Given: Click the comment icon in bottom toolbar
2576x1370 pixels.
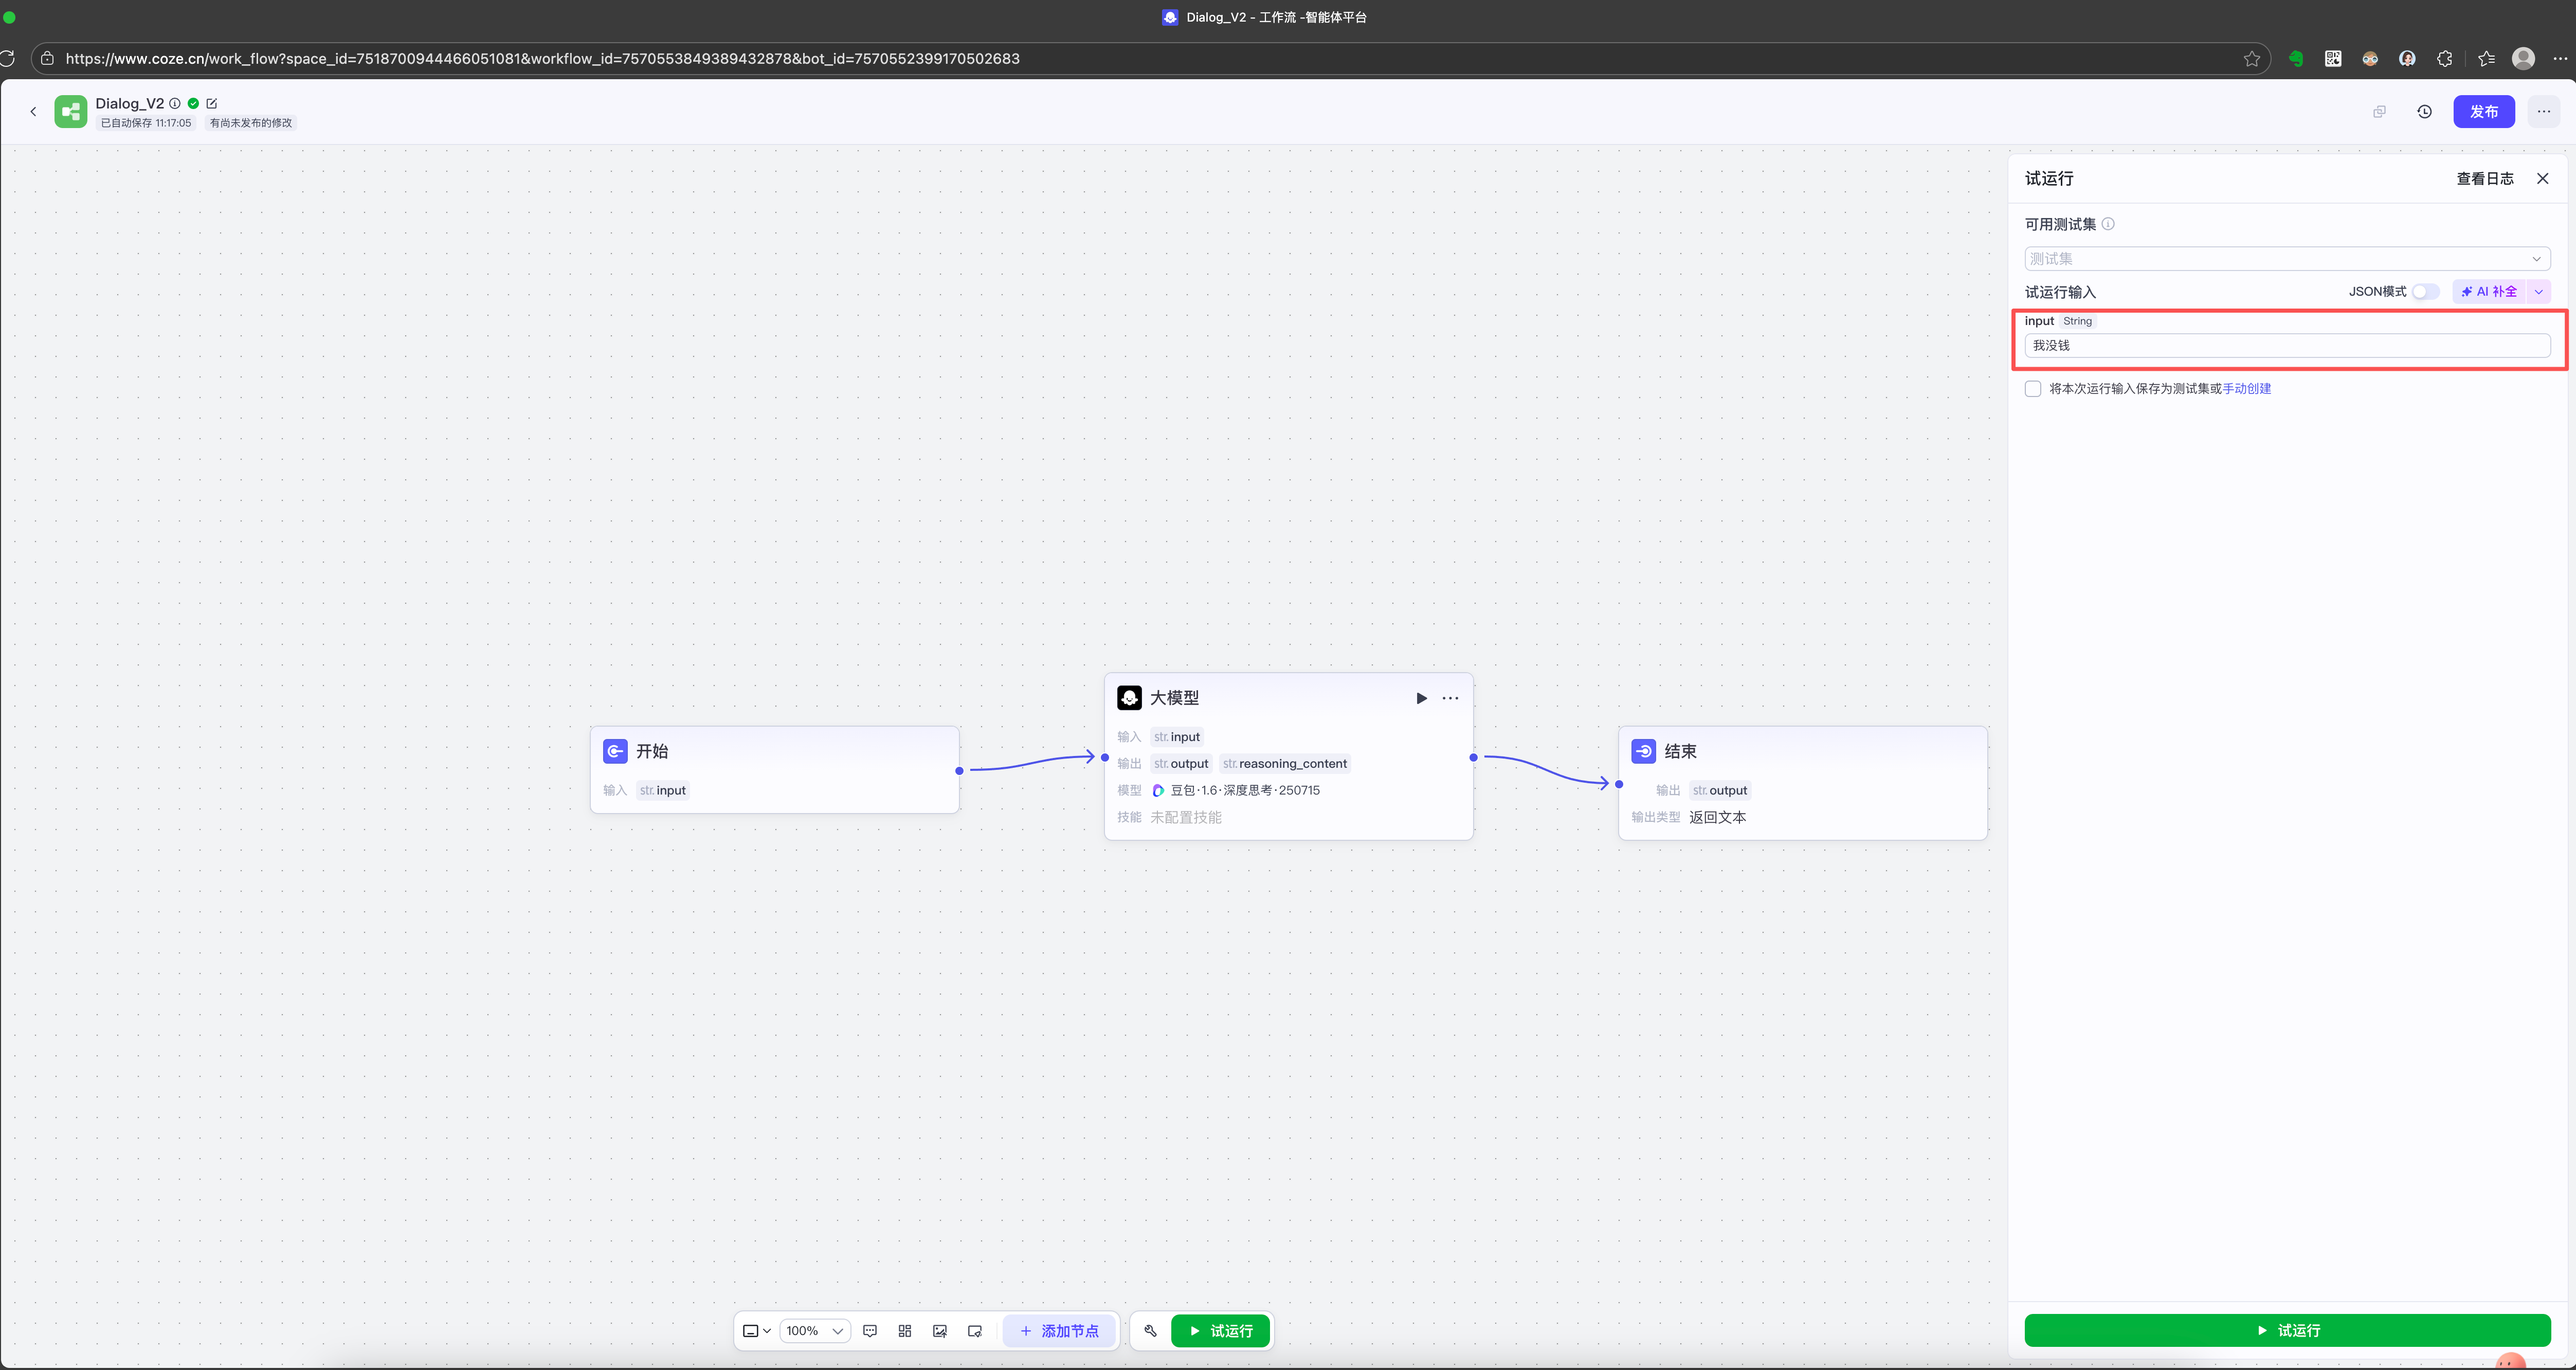Looking at the screenshot, I should point(870,1331).
